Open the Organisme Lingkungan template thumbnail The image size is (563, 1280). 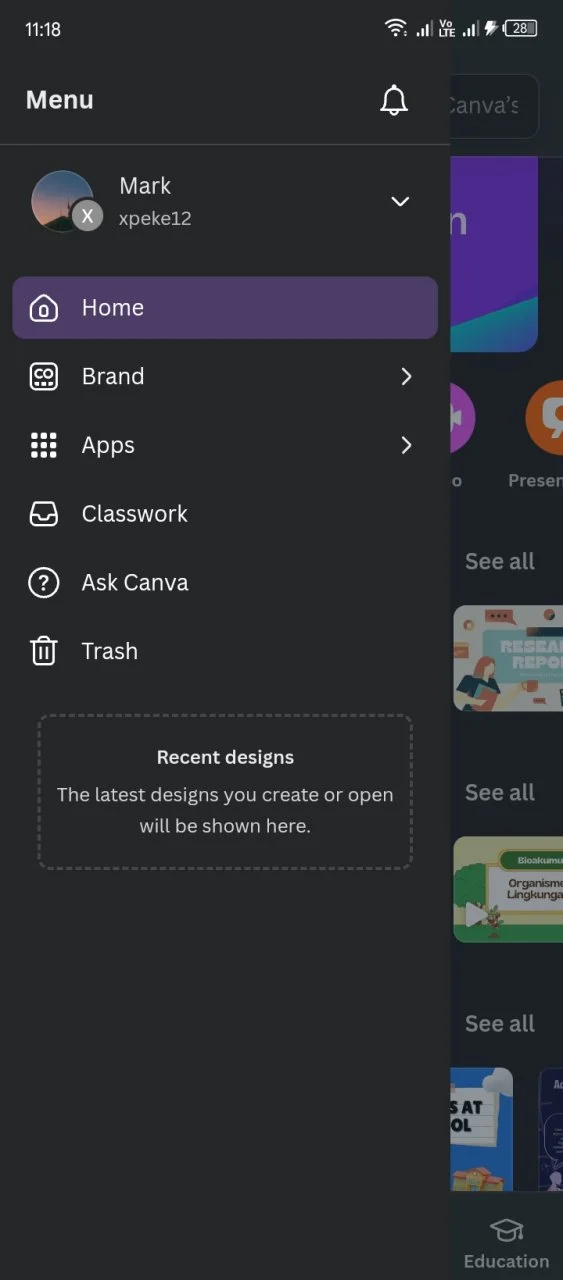pyautogui.click(x=508, y=889)
